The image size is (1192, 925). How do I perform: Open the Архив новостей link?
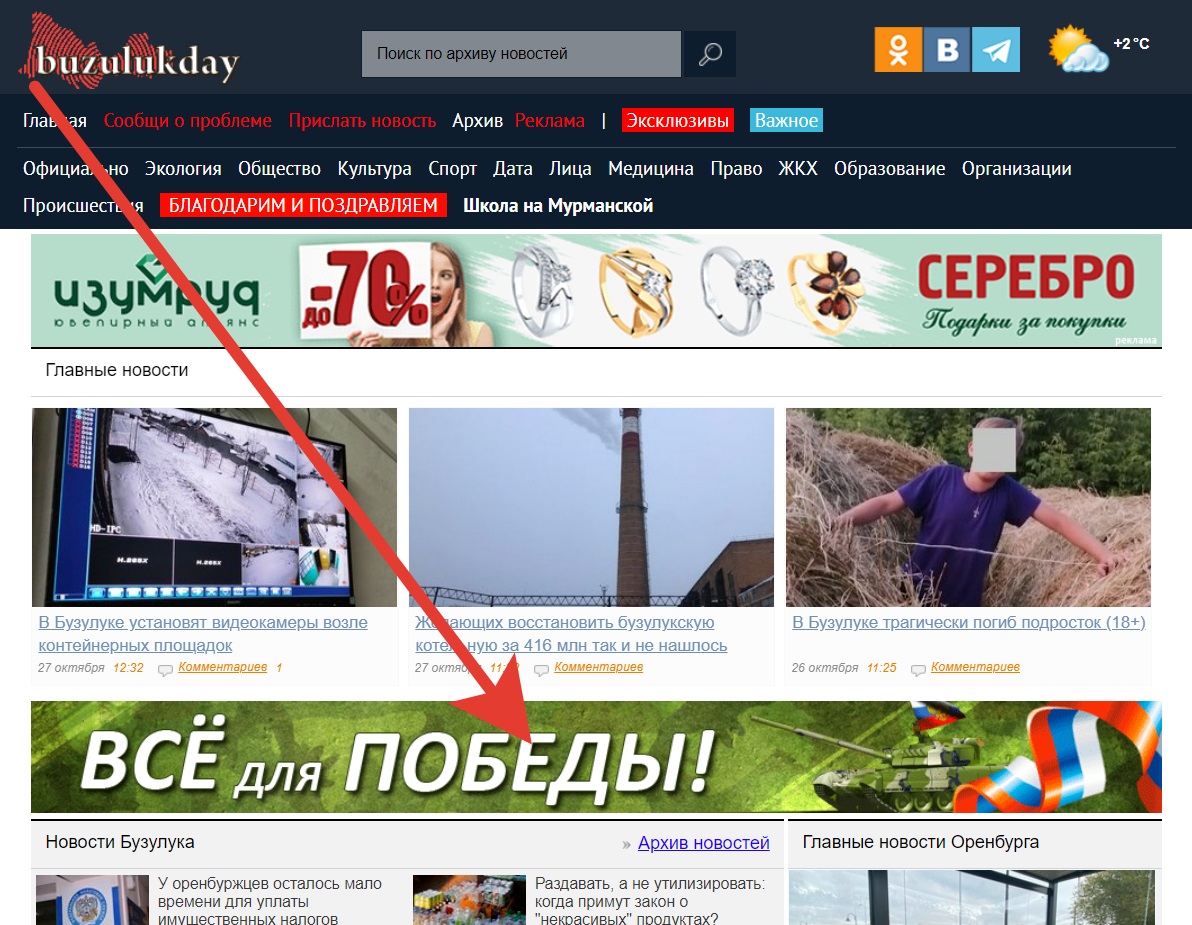click(703, 843)
